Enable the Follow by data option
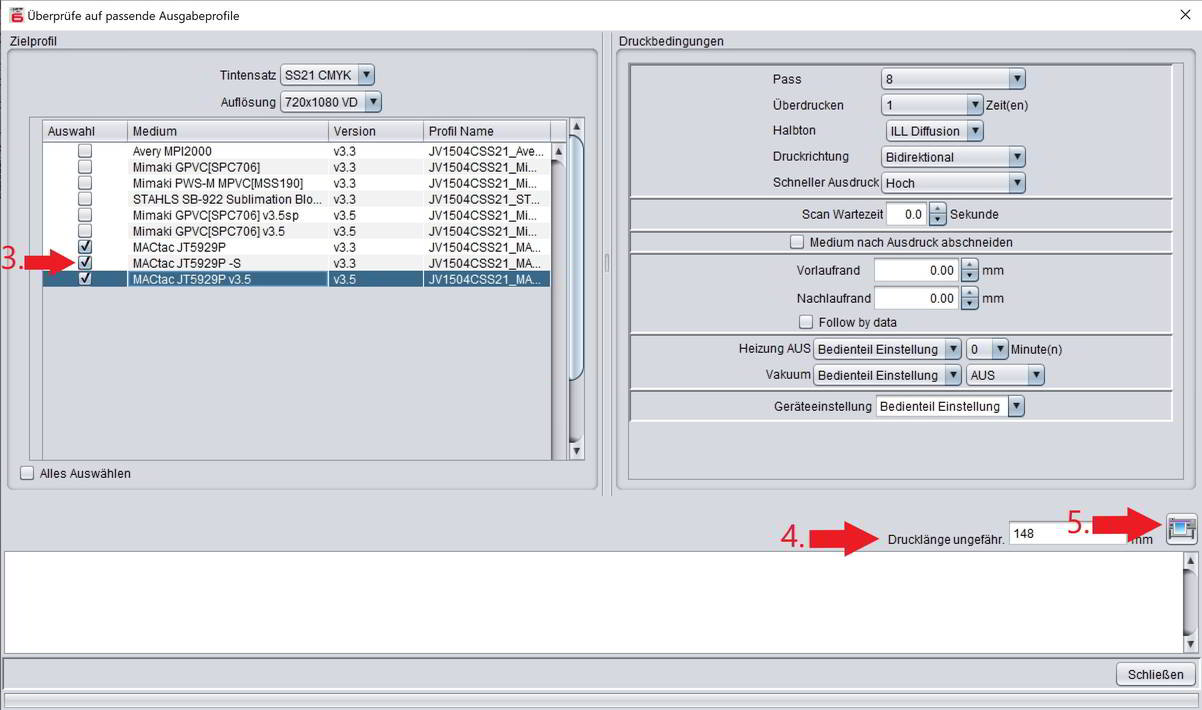Viewport: 1202px width, 710px height. (x=806, y=322)
